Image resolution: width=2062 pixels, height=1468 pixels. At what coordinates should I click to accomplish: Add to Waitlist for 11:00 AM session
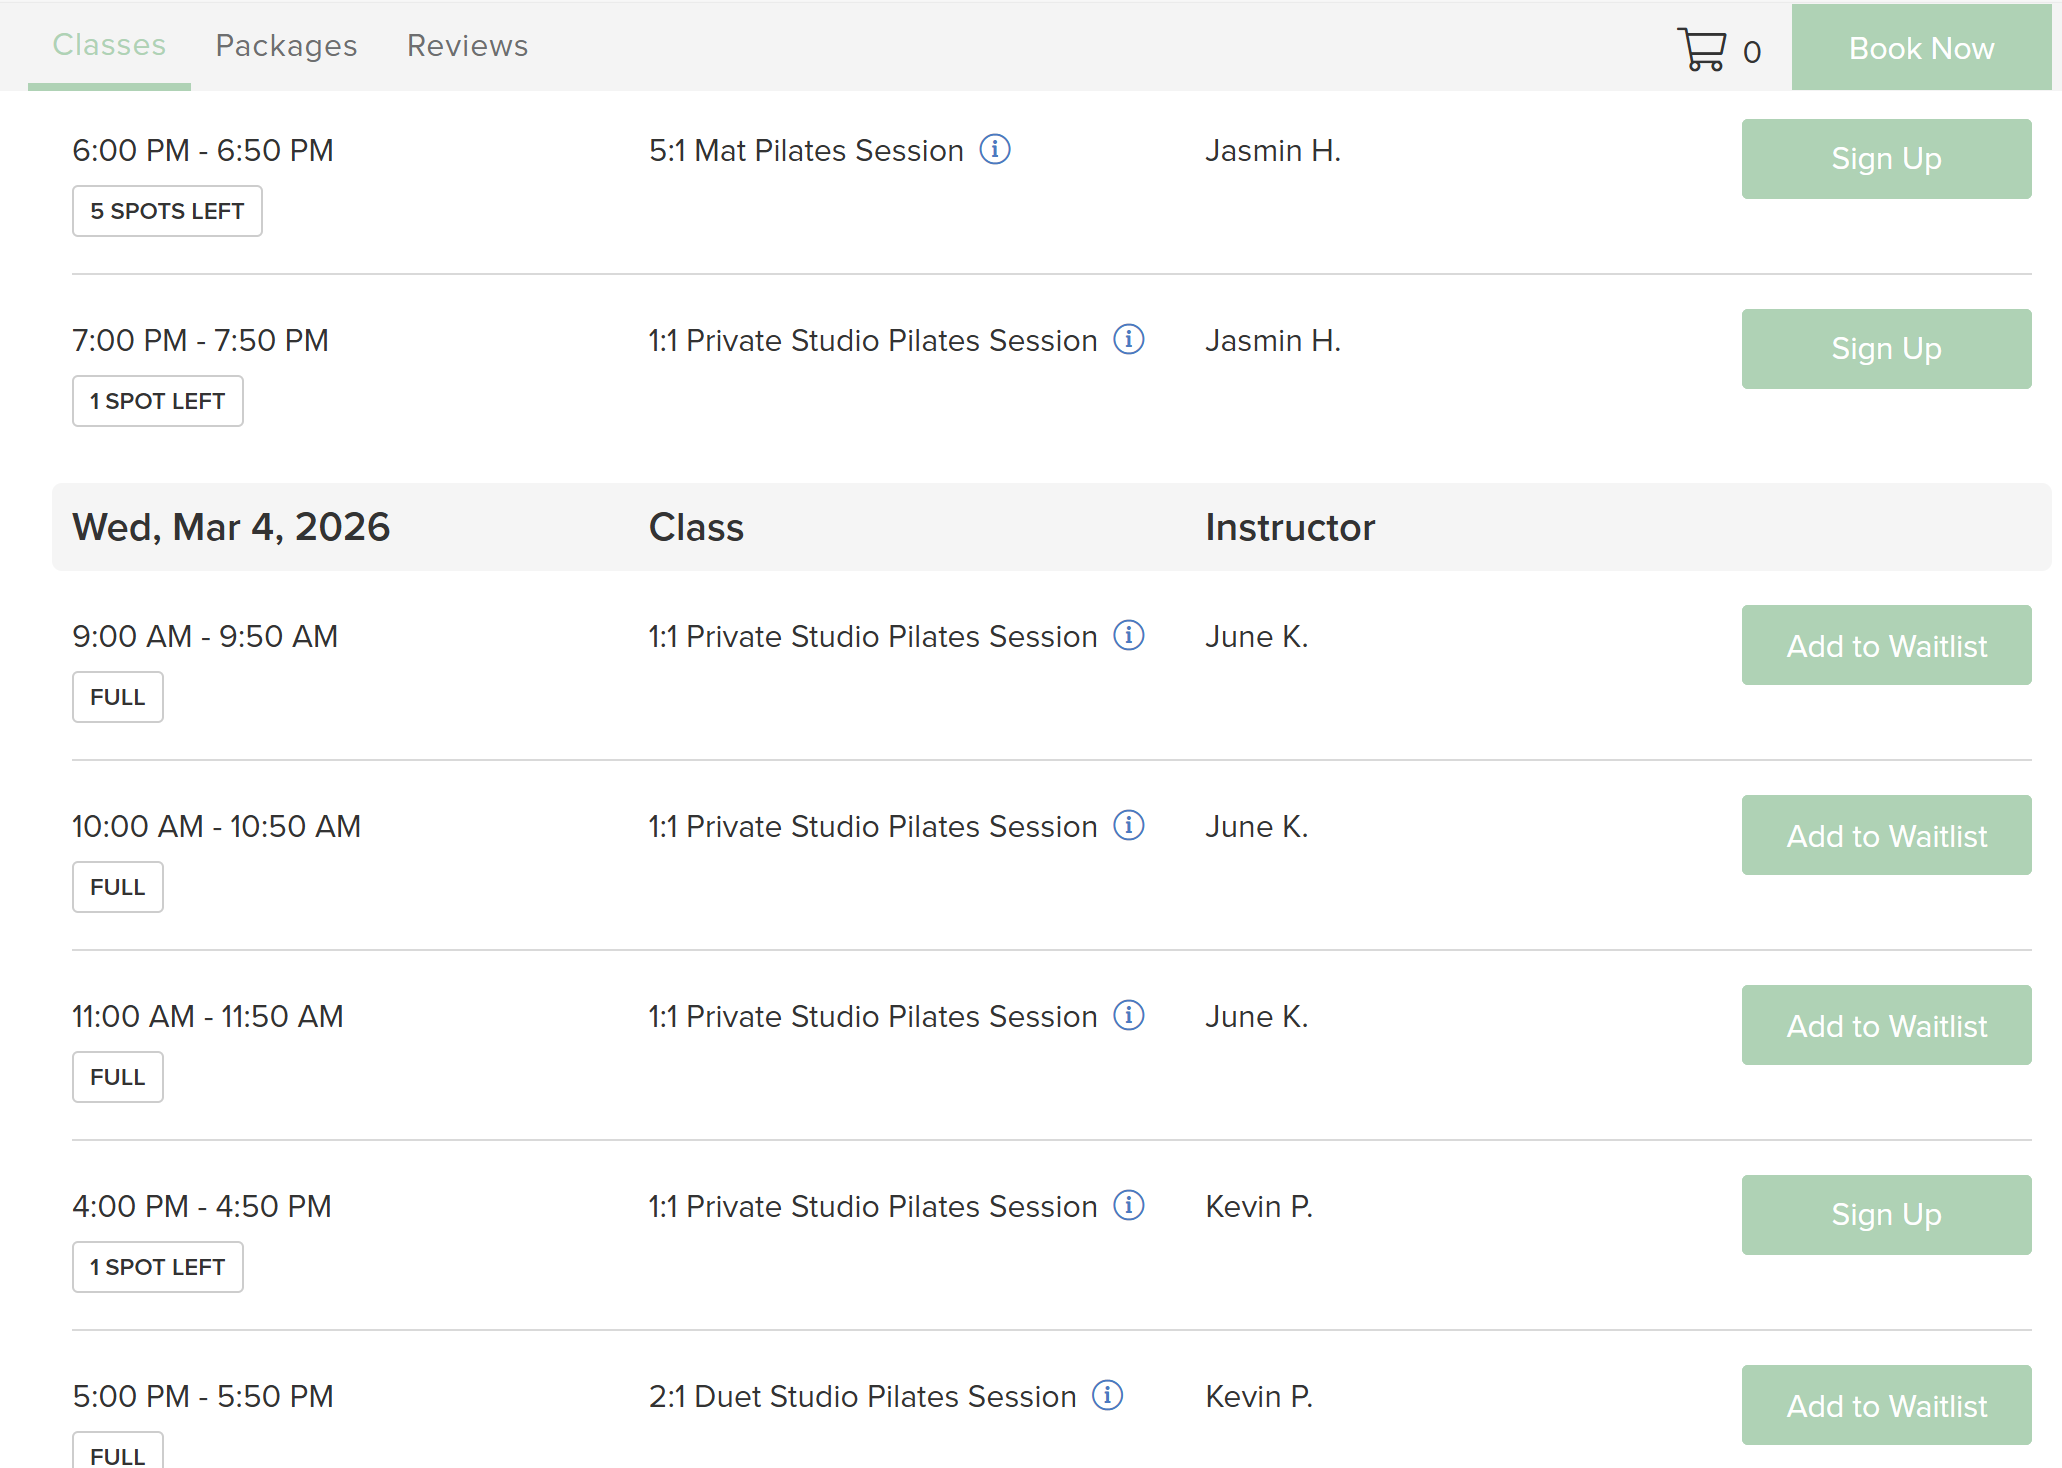(x=1885, y=1025)
